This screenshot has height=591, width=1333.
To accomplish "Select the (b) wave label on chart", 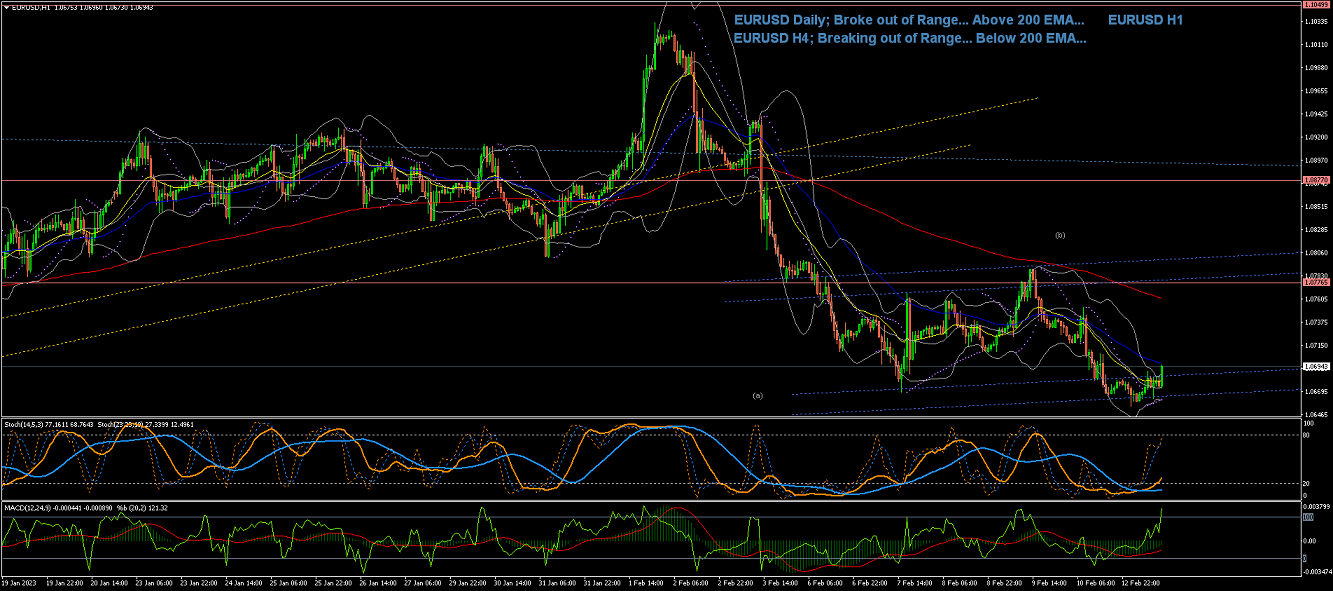I will (1060, 235).
